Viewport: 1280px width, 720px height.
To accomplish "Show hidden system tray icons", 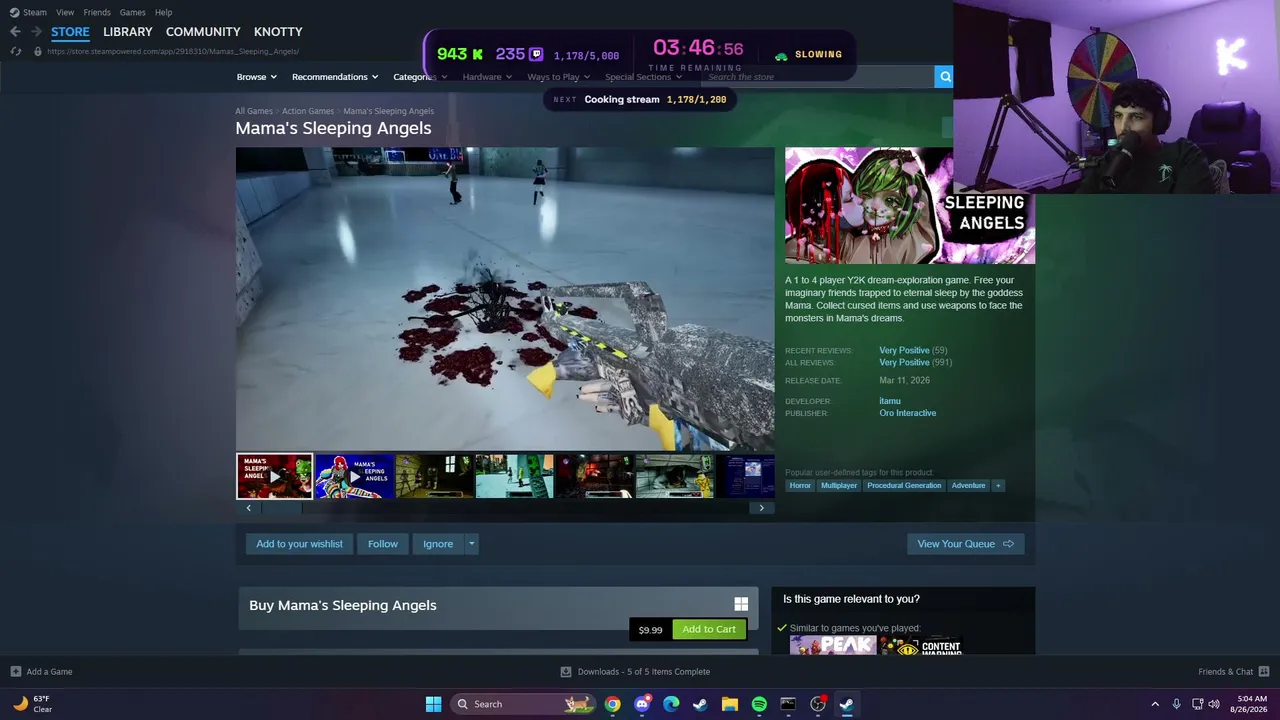I will [x=1155, y=704].
